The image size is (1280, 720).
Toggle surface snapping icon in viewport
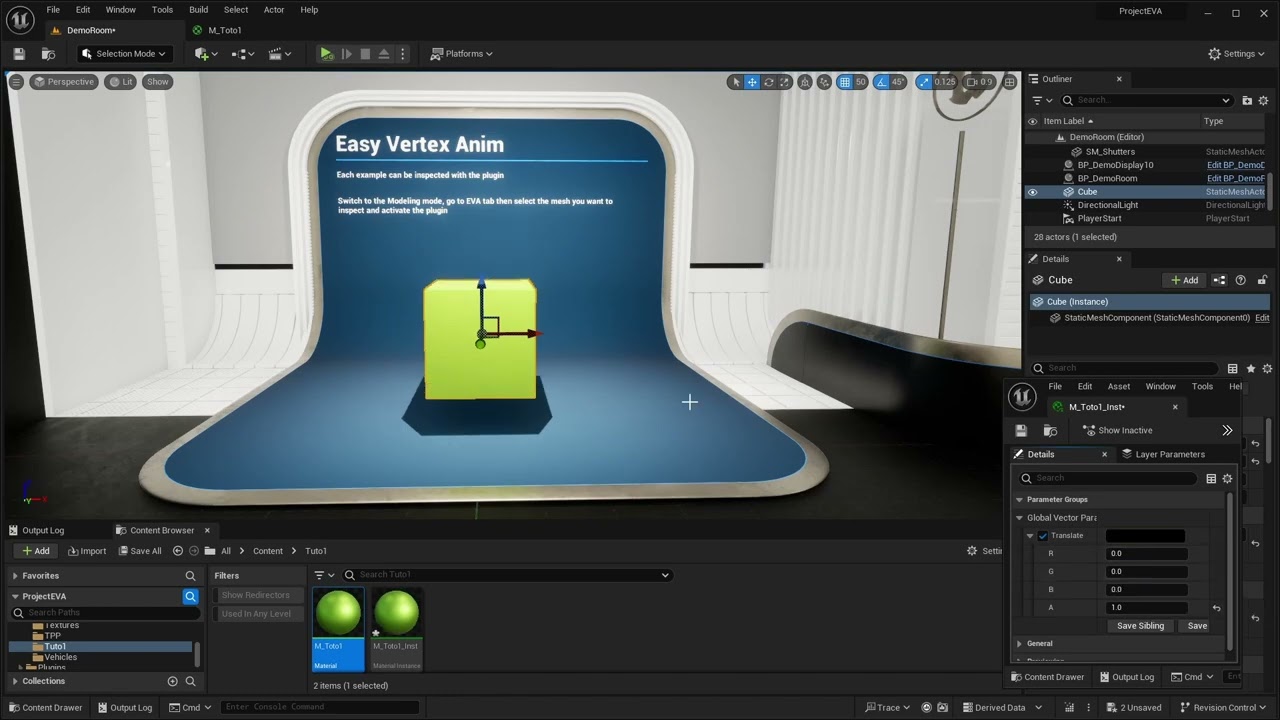coord(824,82)
